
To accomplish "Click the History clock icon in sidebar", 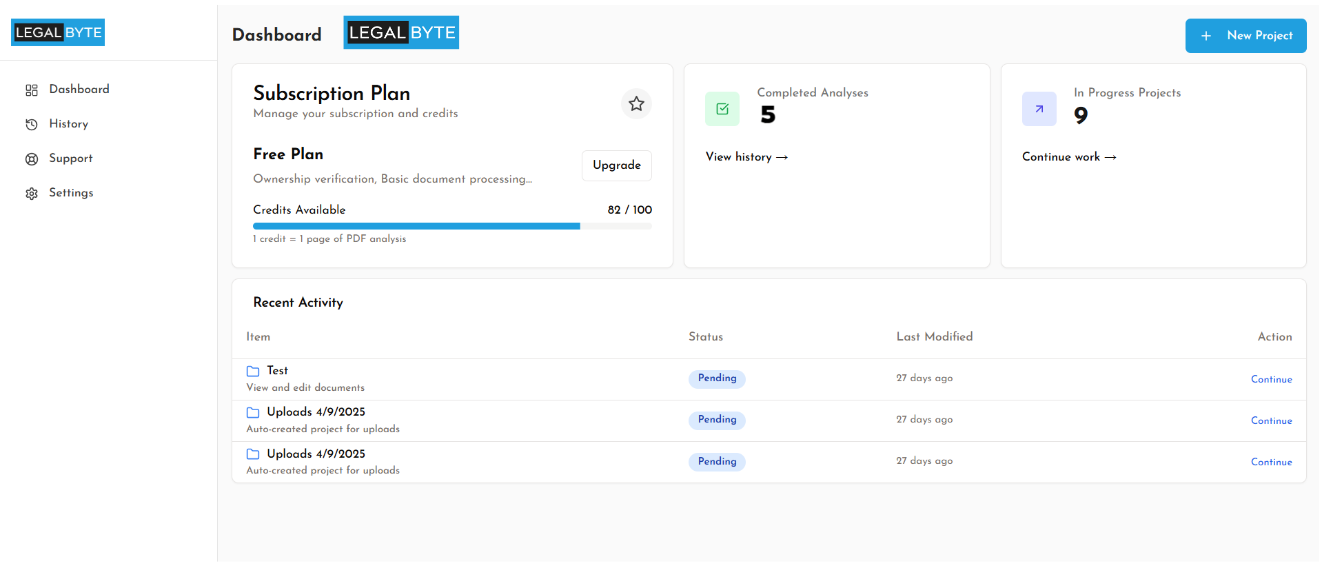I will (x=31, y=124).
